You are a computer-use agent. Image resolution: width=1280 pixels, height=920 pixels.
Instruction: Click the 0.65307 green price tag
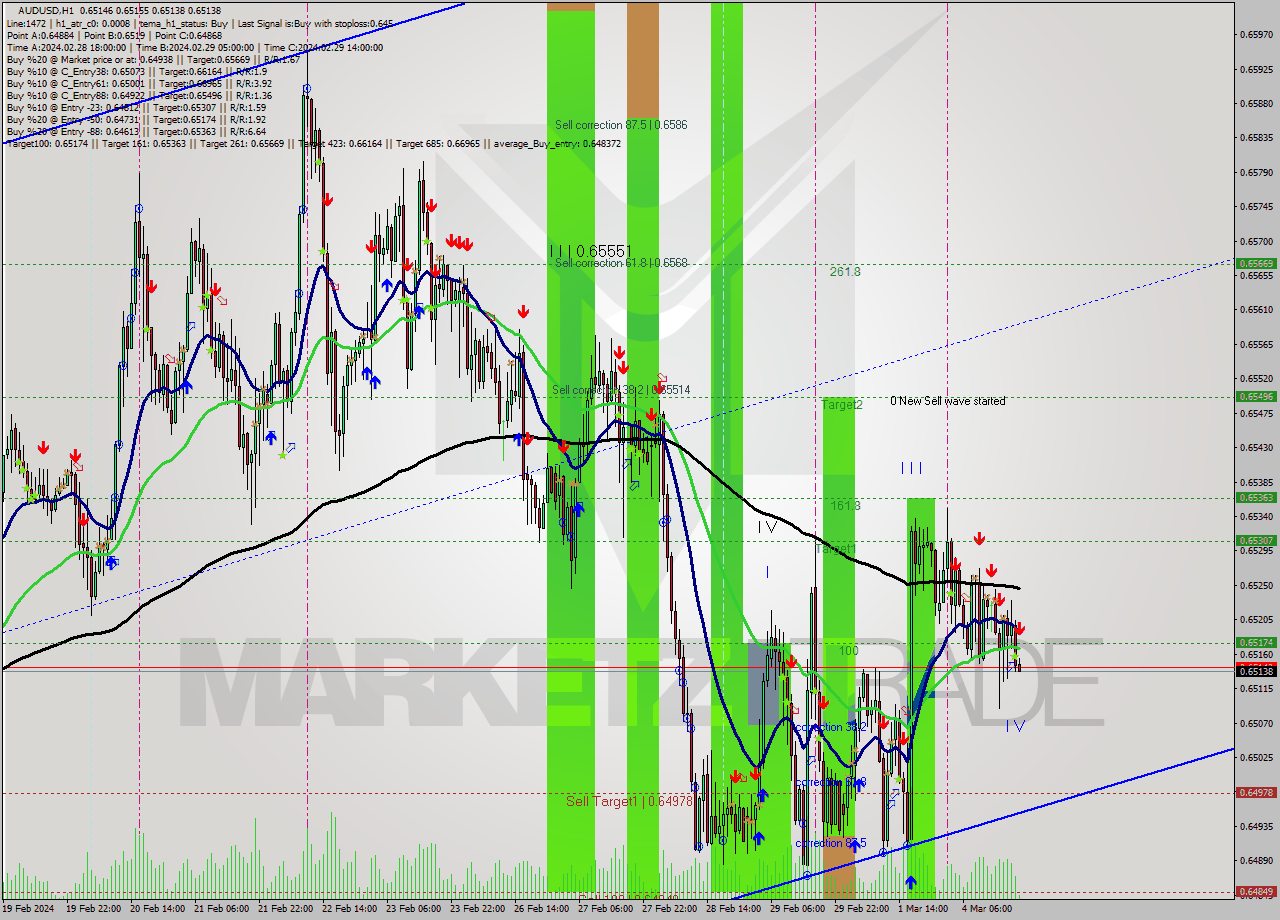pyautogui.click(x=1255, y=540)
